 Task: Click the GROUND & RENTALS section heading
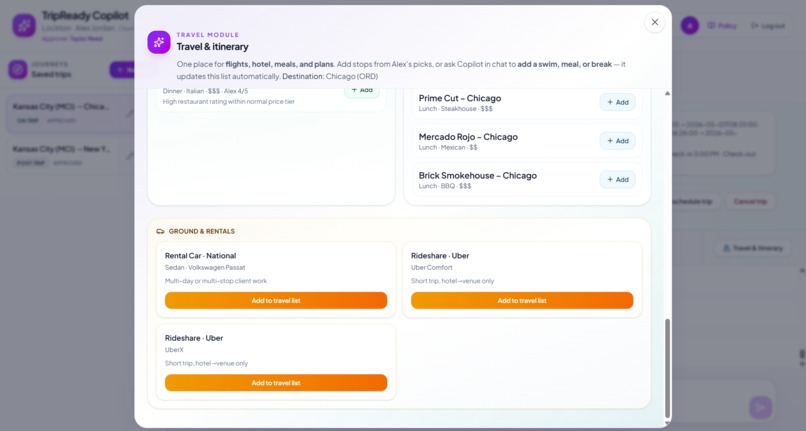[202, 231]
